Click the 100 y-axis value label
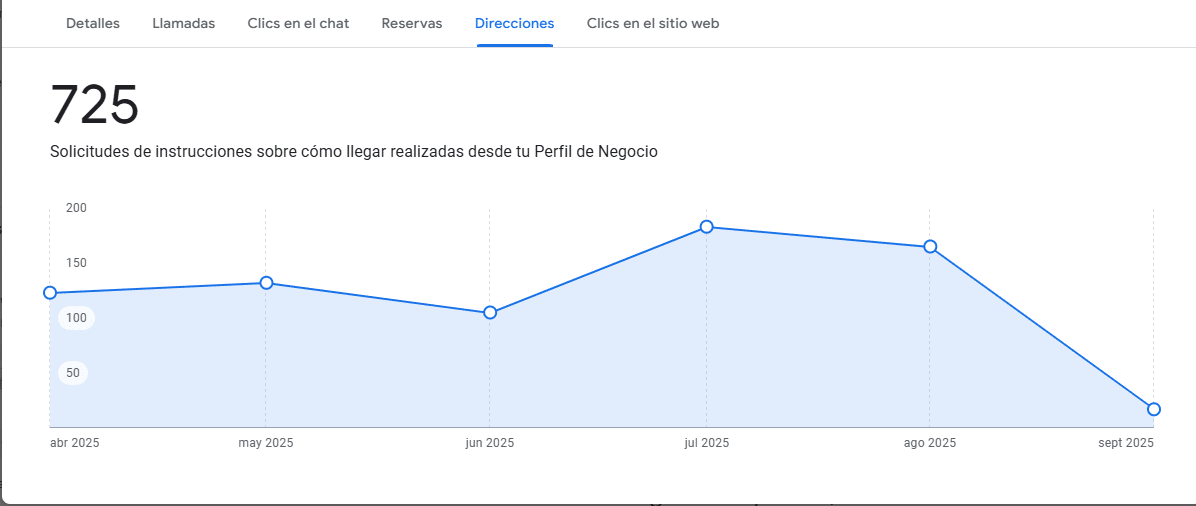 pyautogui.click(x=77, y=318)
